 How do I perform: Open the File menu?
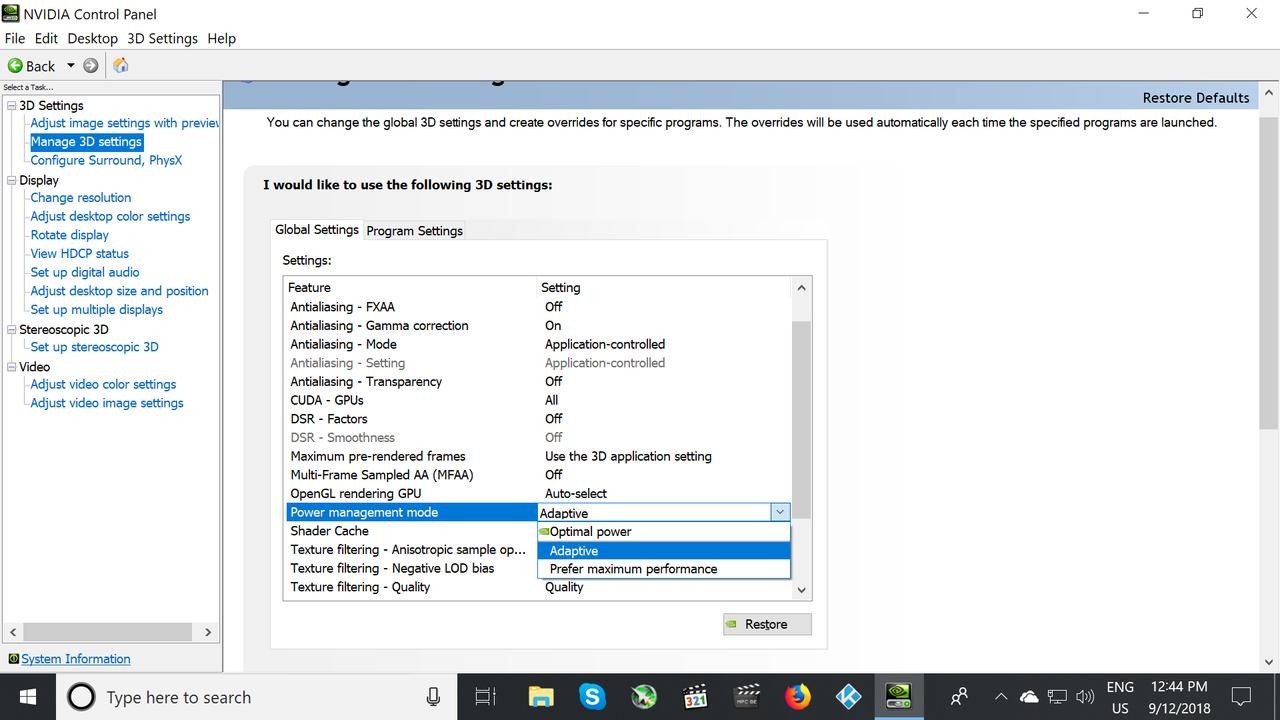15,38
